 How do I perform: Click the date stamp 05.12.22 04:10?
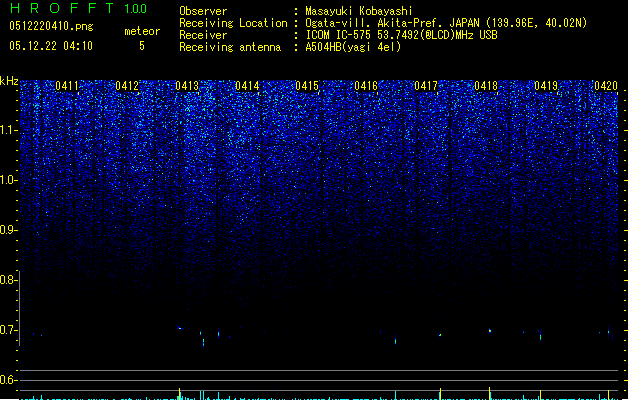pyautogui.click(x=51, y=46)
